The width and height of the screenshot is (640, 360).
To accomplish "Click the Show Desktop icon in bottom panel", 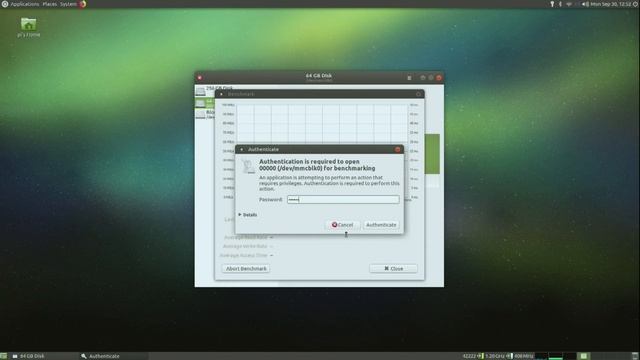I will (4, 356).
